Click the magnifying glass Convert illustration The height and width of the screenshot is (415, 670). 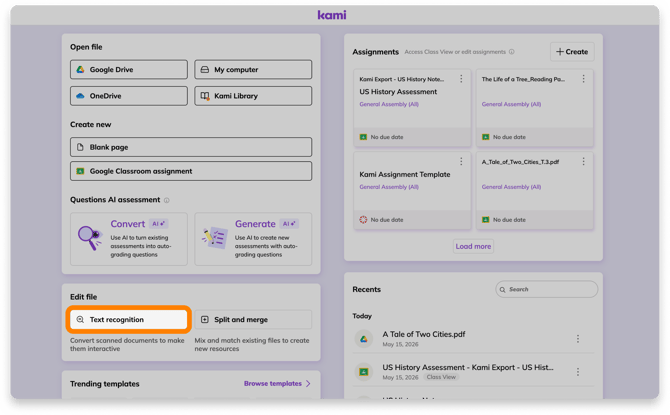[x=90, y=238]
